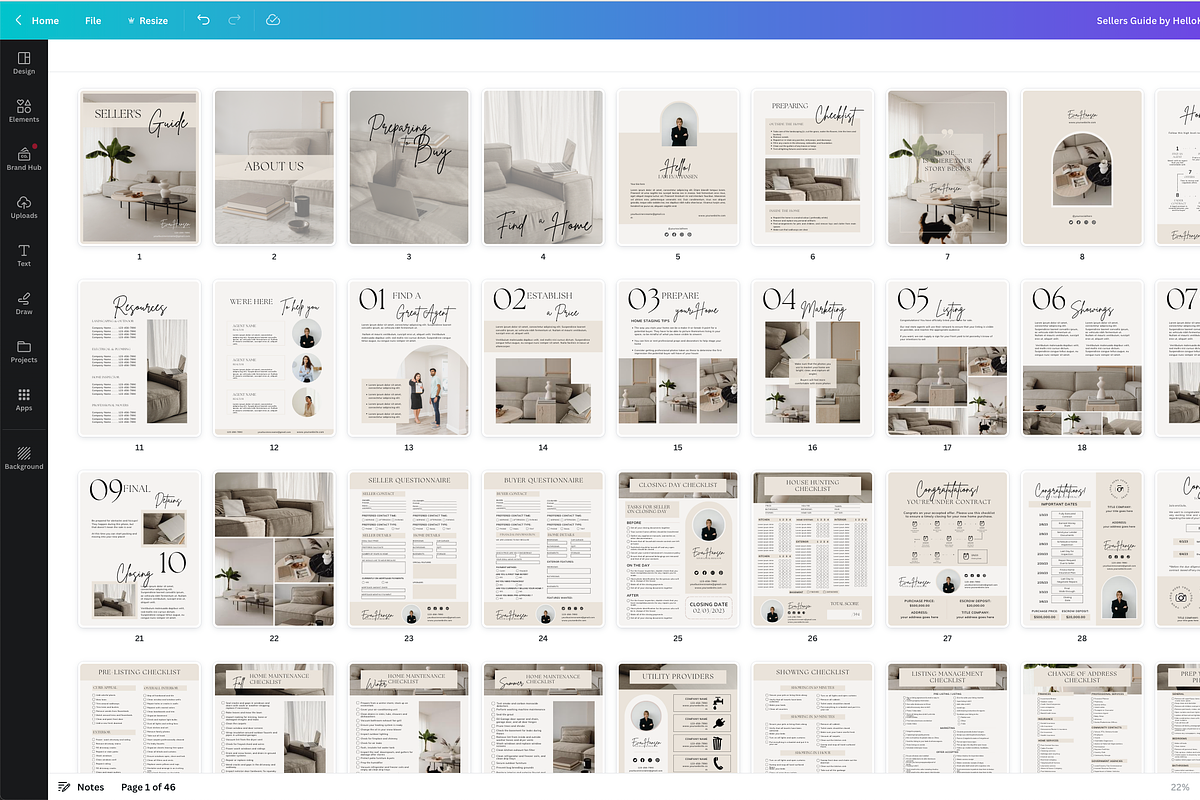Select the Change of Address Checklist thumbnail

pyautogui.click(x=1081, y=718)
